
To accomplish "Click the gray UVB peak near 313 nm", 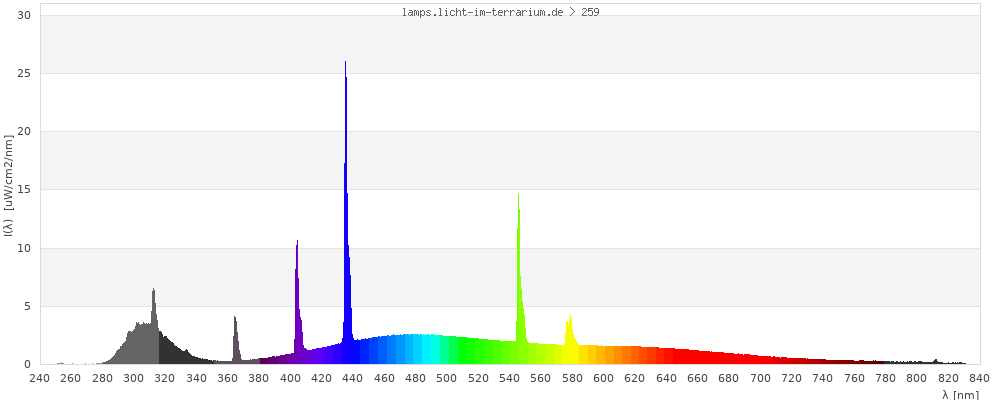I will pos(154,327).
